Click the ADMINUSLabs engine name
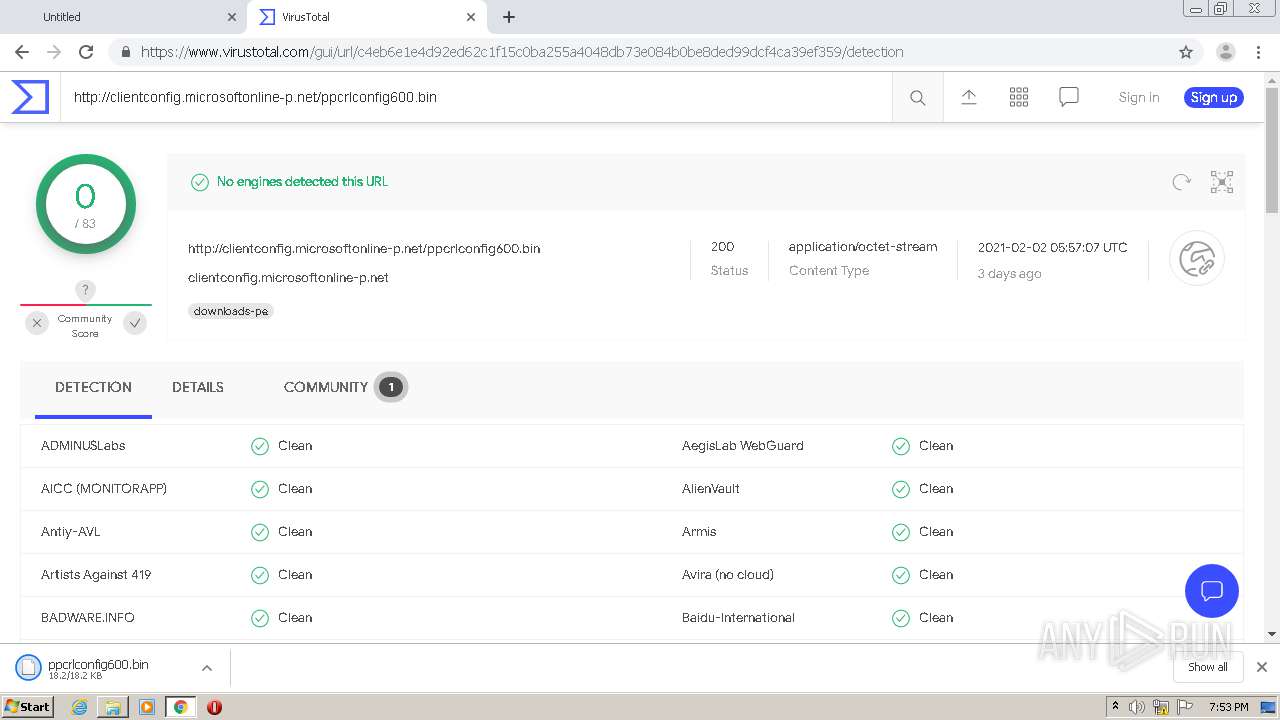Viewport: 1280px width, 720px height. [83, 446]
